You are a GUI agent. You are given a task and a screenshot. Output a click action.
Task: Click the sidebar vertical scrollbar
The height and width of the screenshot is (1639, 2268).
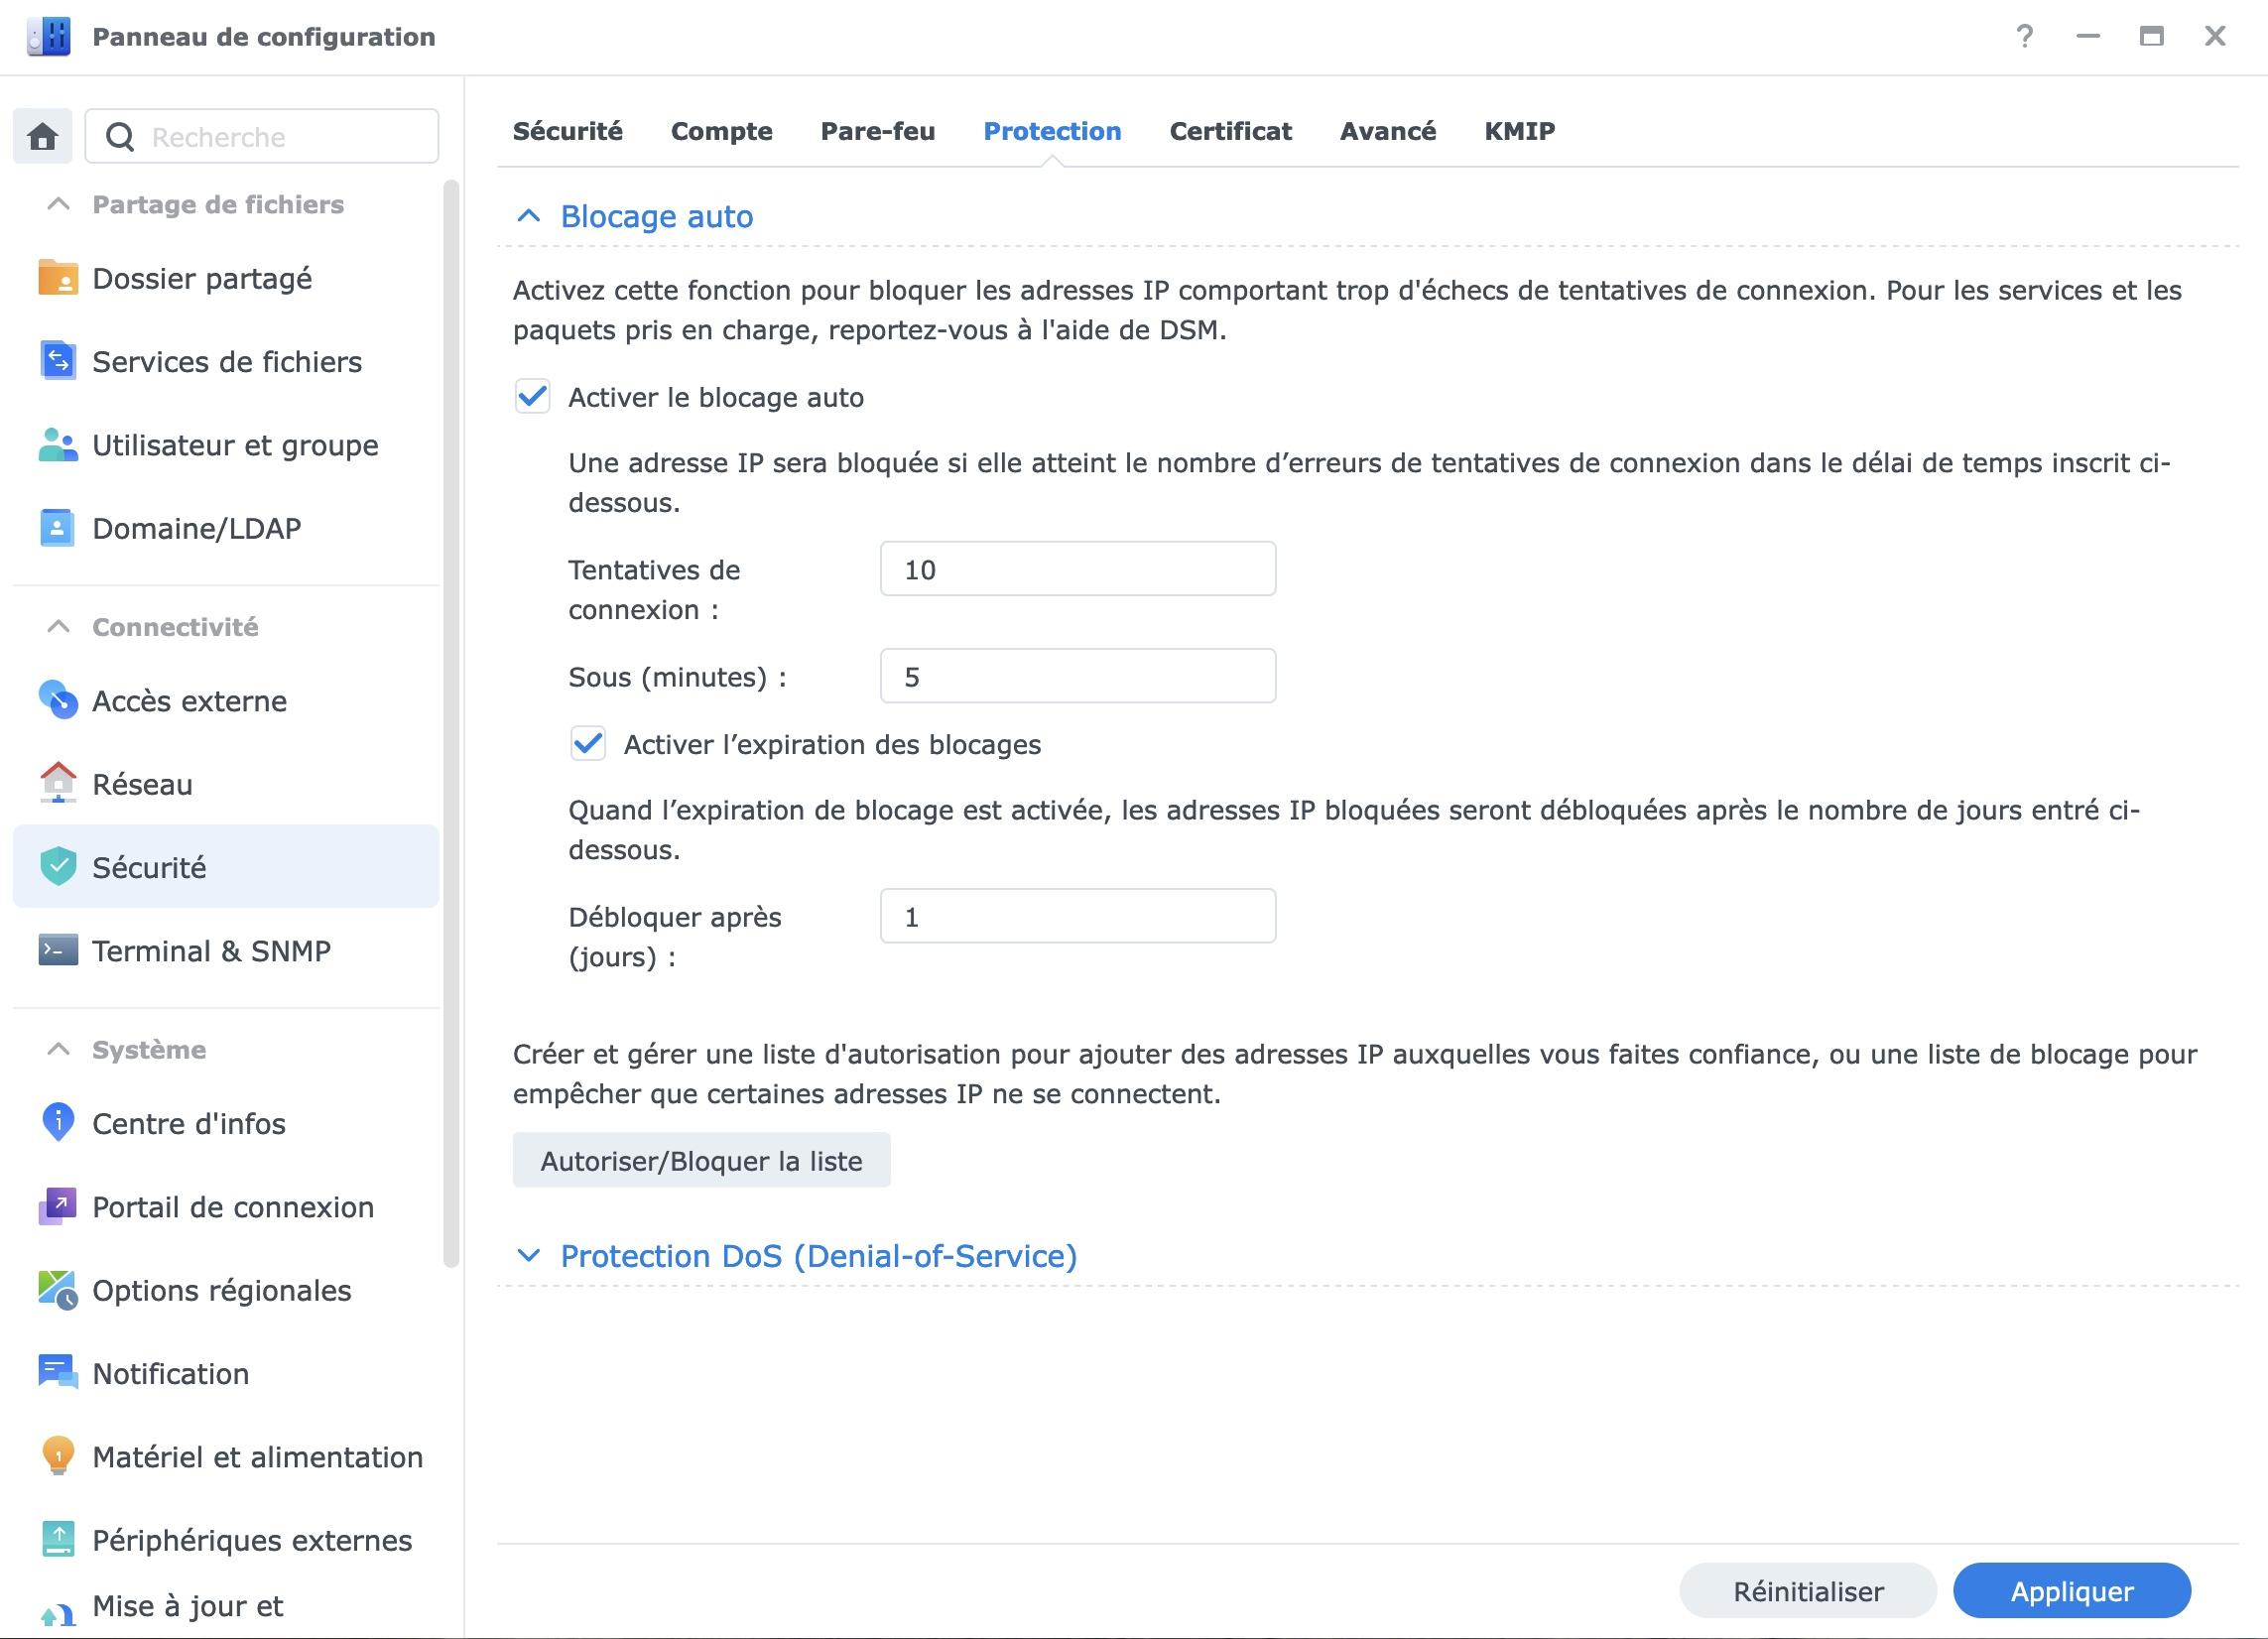(x=451, y=720)
